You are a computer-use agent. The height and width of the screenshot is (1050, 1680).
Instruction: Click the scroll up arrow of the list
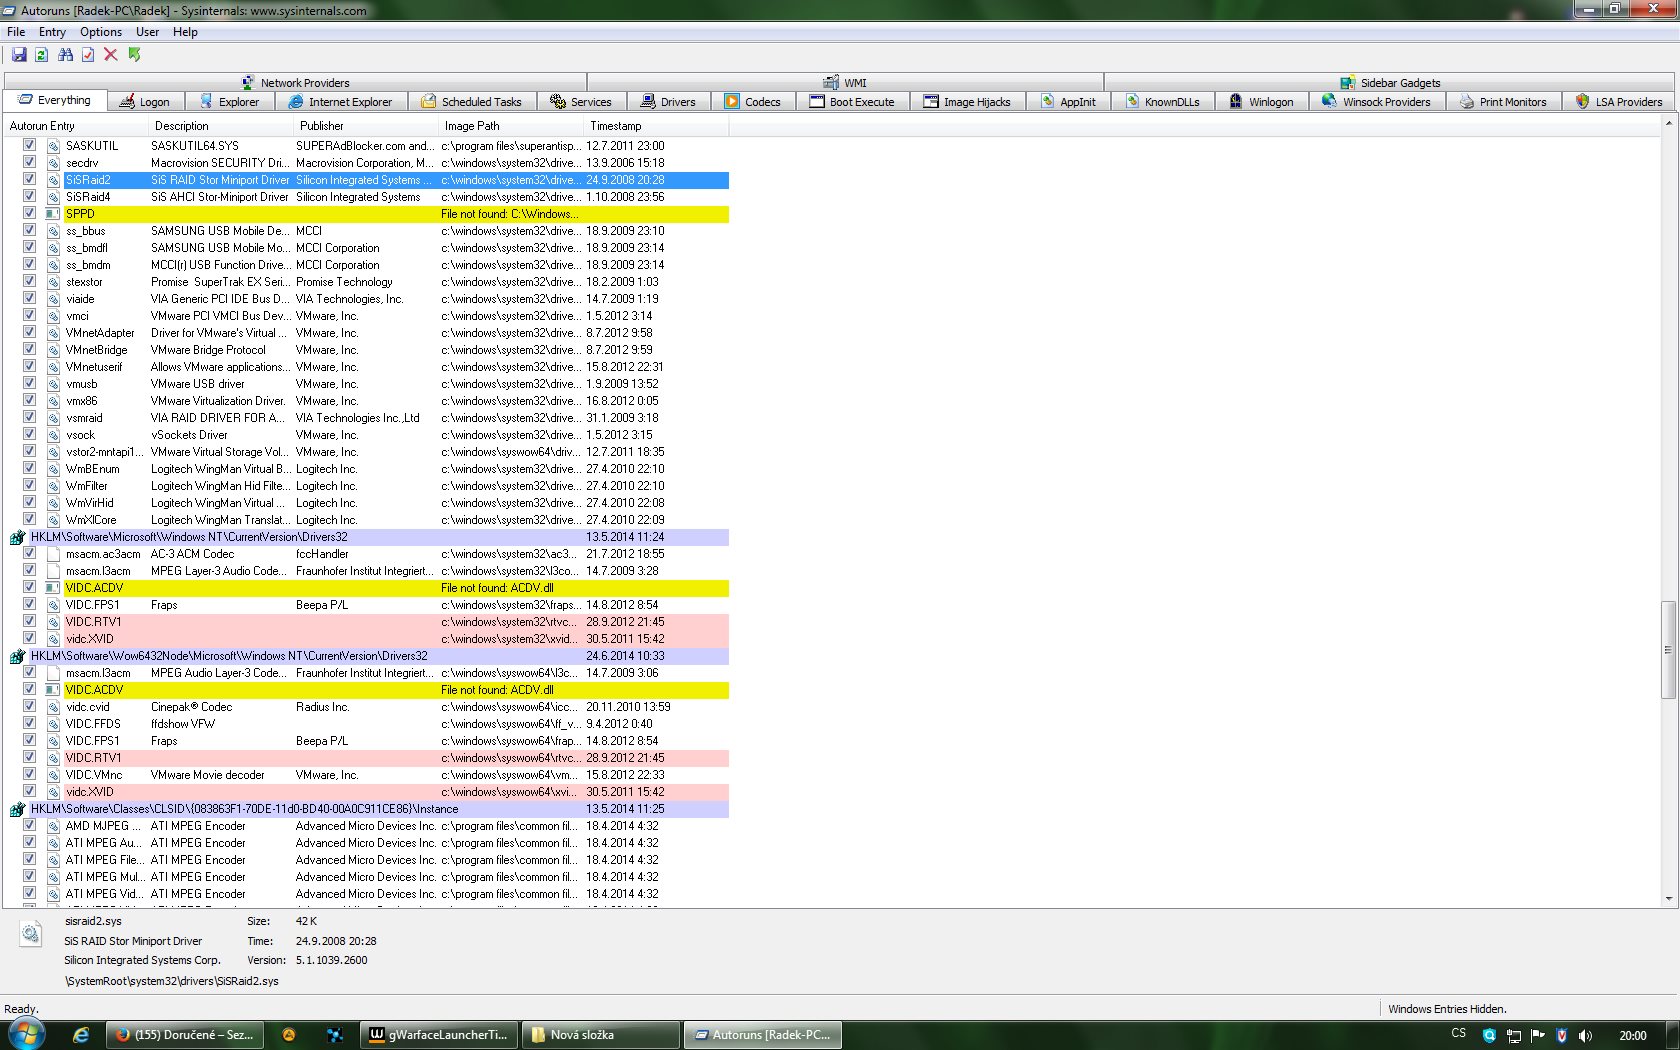[x=1667, y=124]
